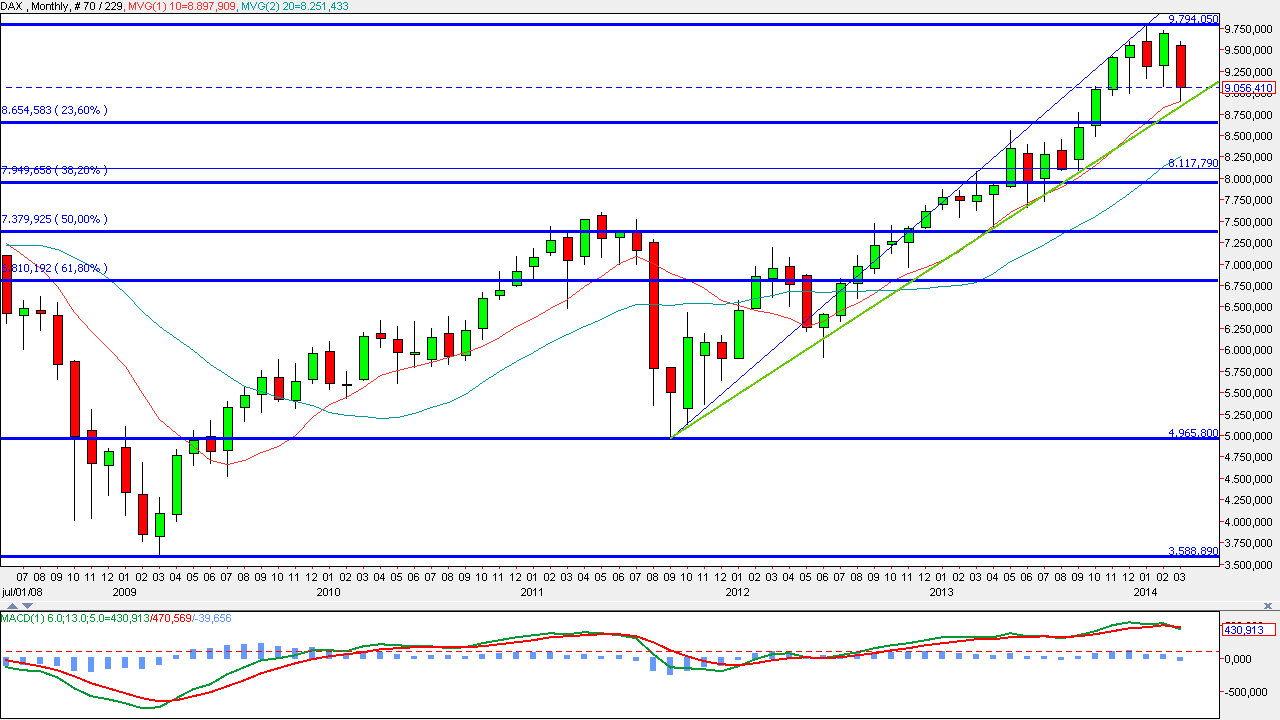Select the large red August 2011 crash candle
The image size is (1280, 720).
pos(653,305)
